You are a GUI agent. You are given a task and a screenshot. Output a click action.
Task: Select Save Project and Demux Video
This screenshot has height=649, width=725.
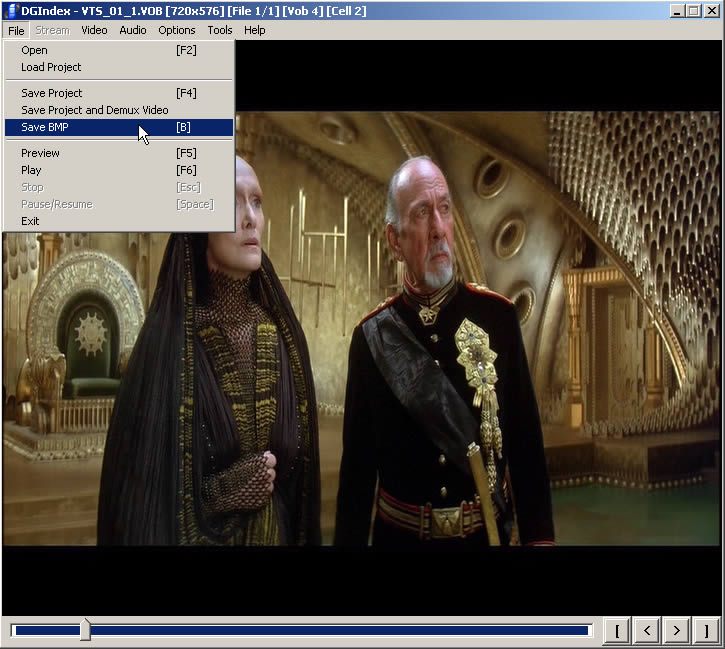(x=119, y=110)
